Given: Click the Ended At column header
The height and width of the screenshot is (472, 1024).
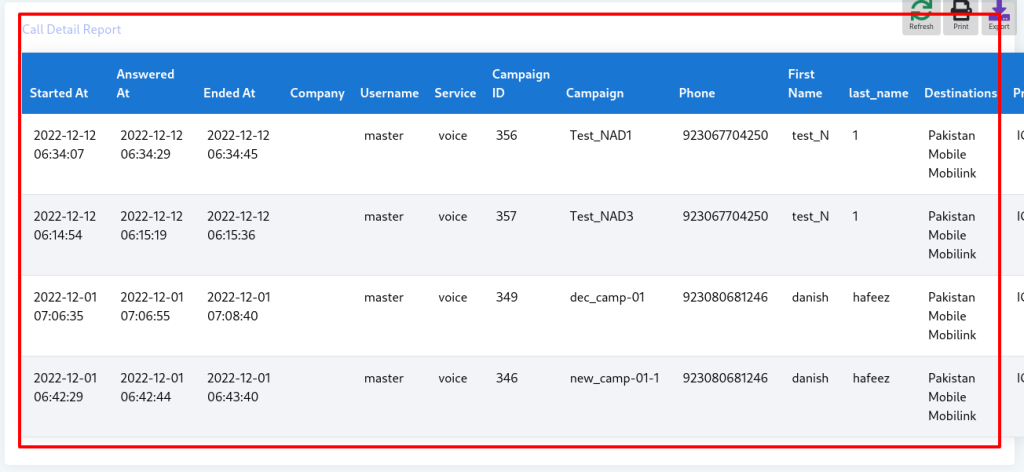Looking at the screenshot, I should click(x=229, y=93).
